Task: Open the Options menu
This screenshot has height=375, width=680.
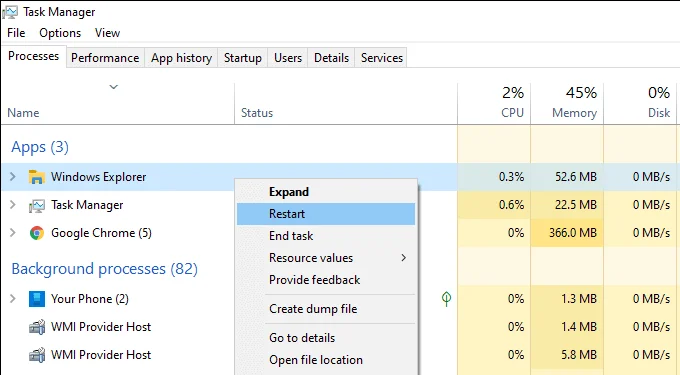Action: pos(60,33)
